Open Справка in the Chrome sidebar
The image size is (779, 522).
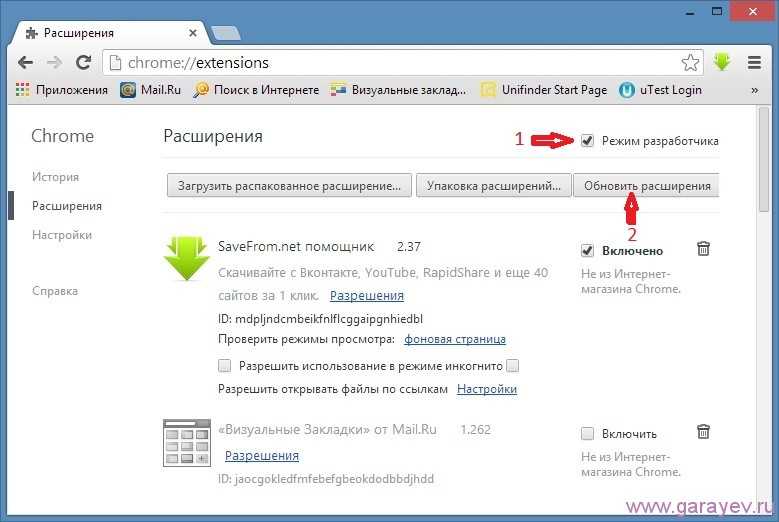click(x=55, y=291)
